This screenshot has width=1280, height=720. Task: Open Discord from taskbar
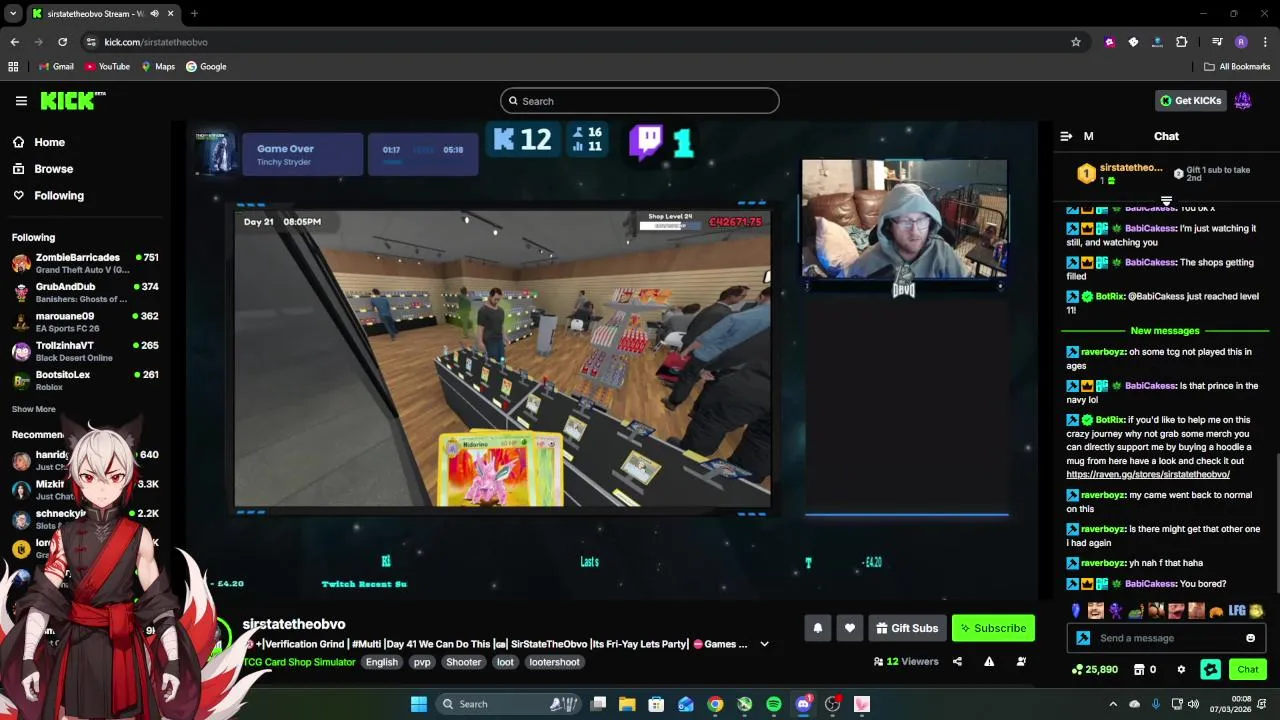[x=803, y=704]
